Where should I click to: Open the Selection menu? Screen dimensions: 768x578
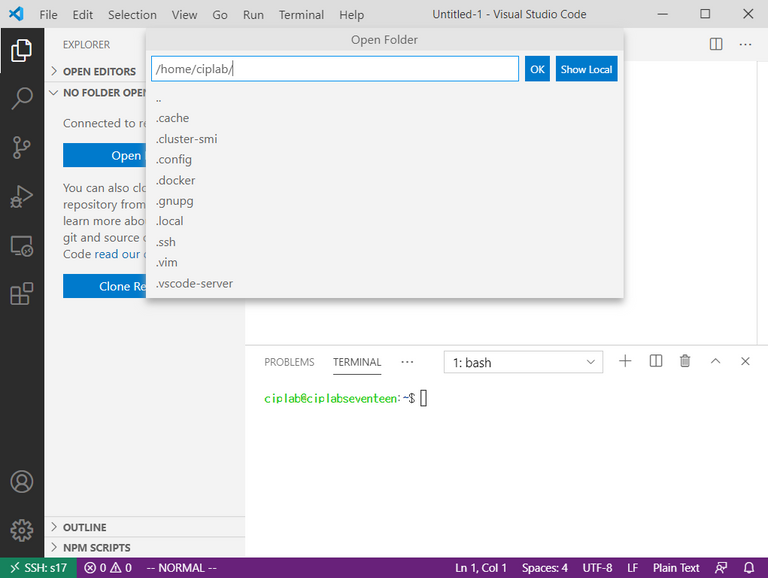(132, 15)
